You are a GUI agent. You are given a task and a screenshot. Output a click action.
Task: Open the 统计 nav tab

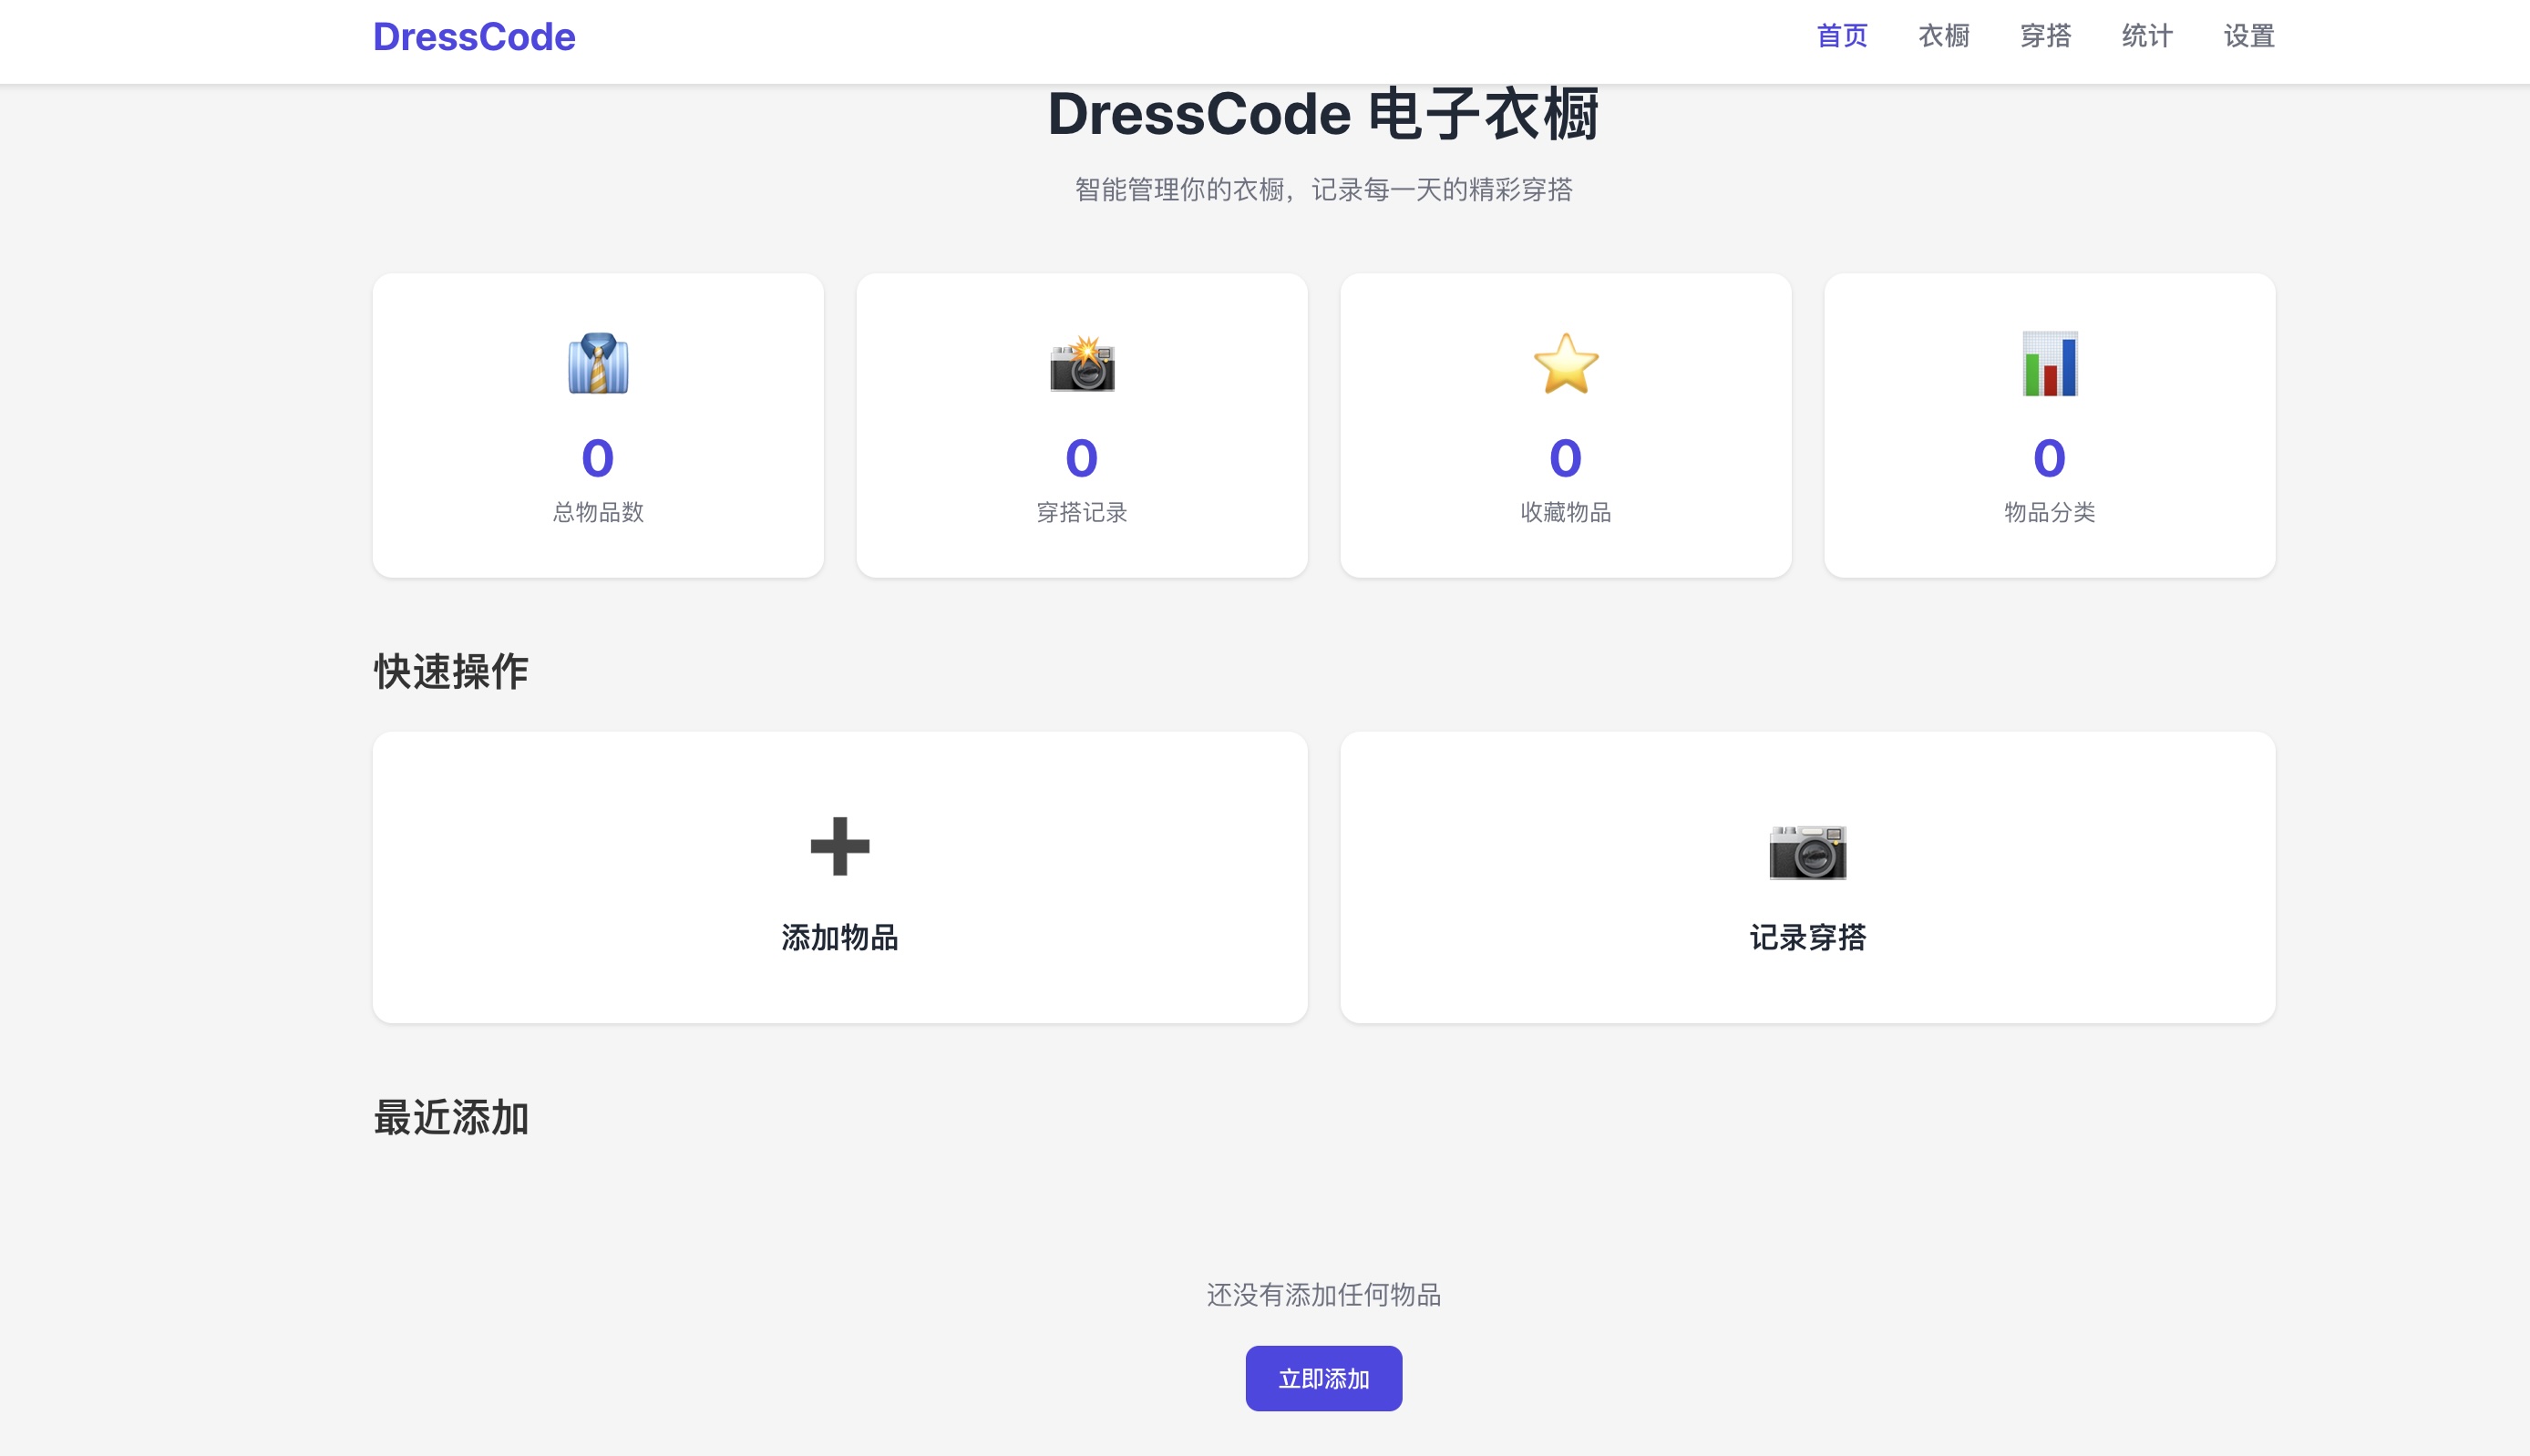tap(2147, 36)
